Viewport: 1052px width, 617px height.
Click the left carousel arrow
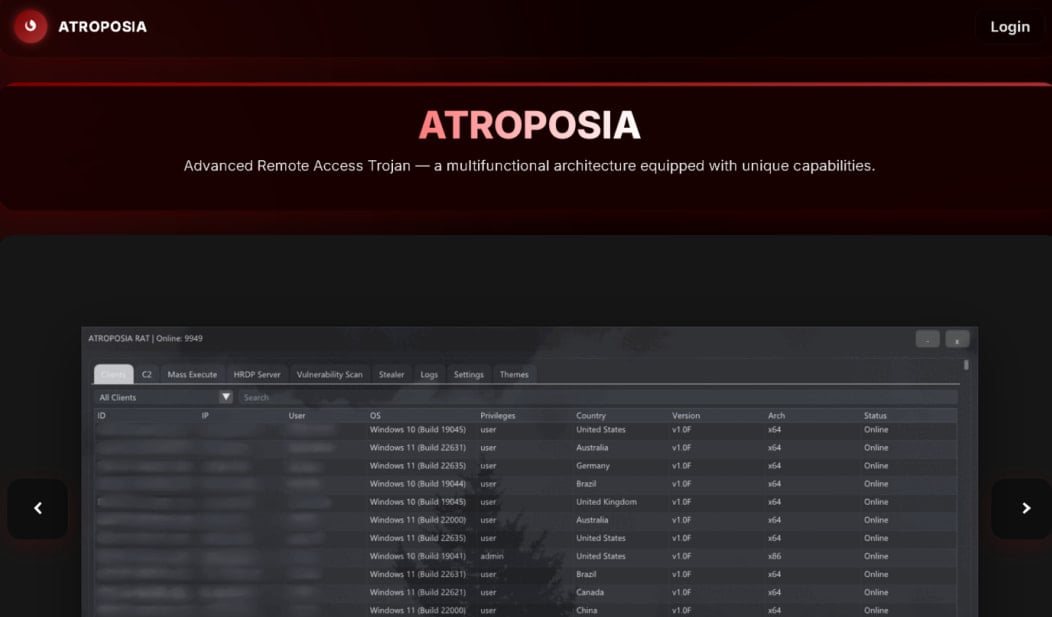coord(38,508)
